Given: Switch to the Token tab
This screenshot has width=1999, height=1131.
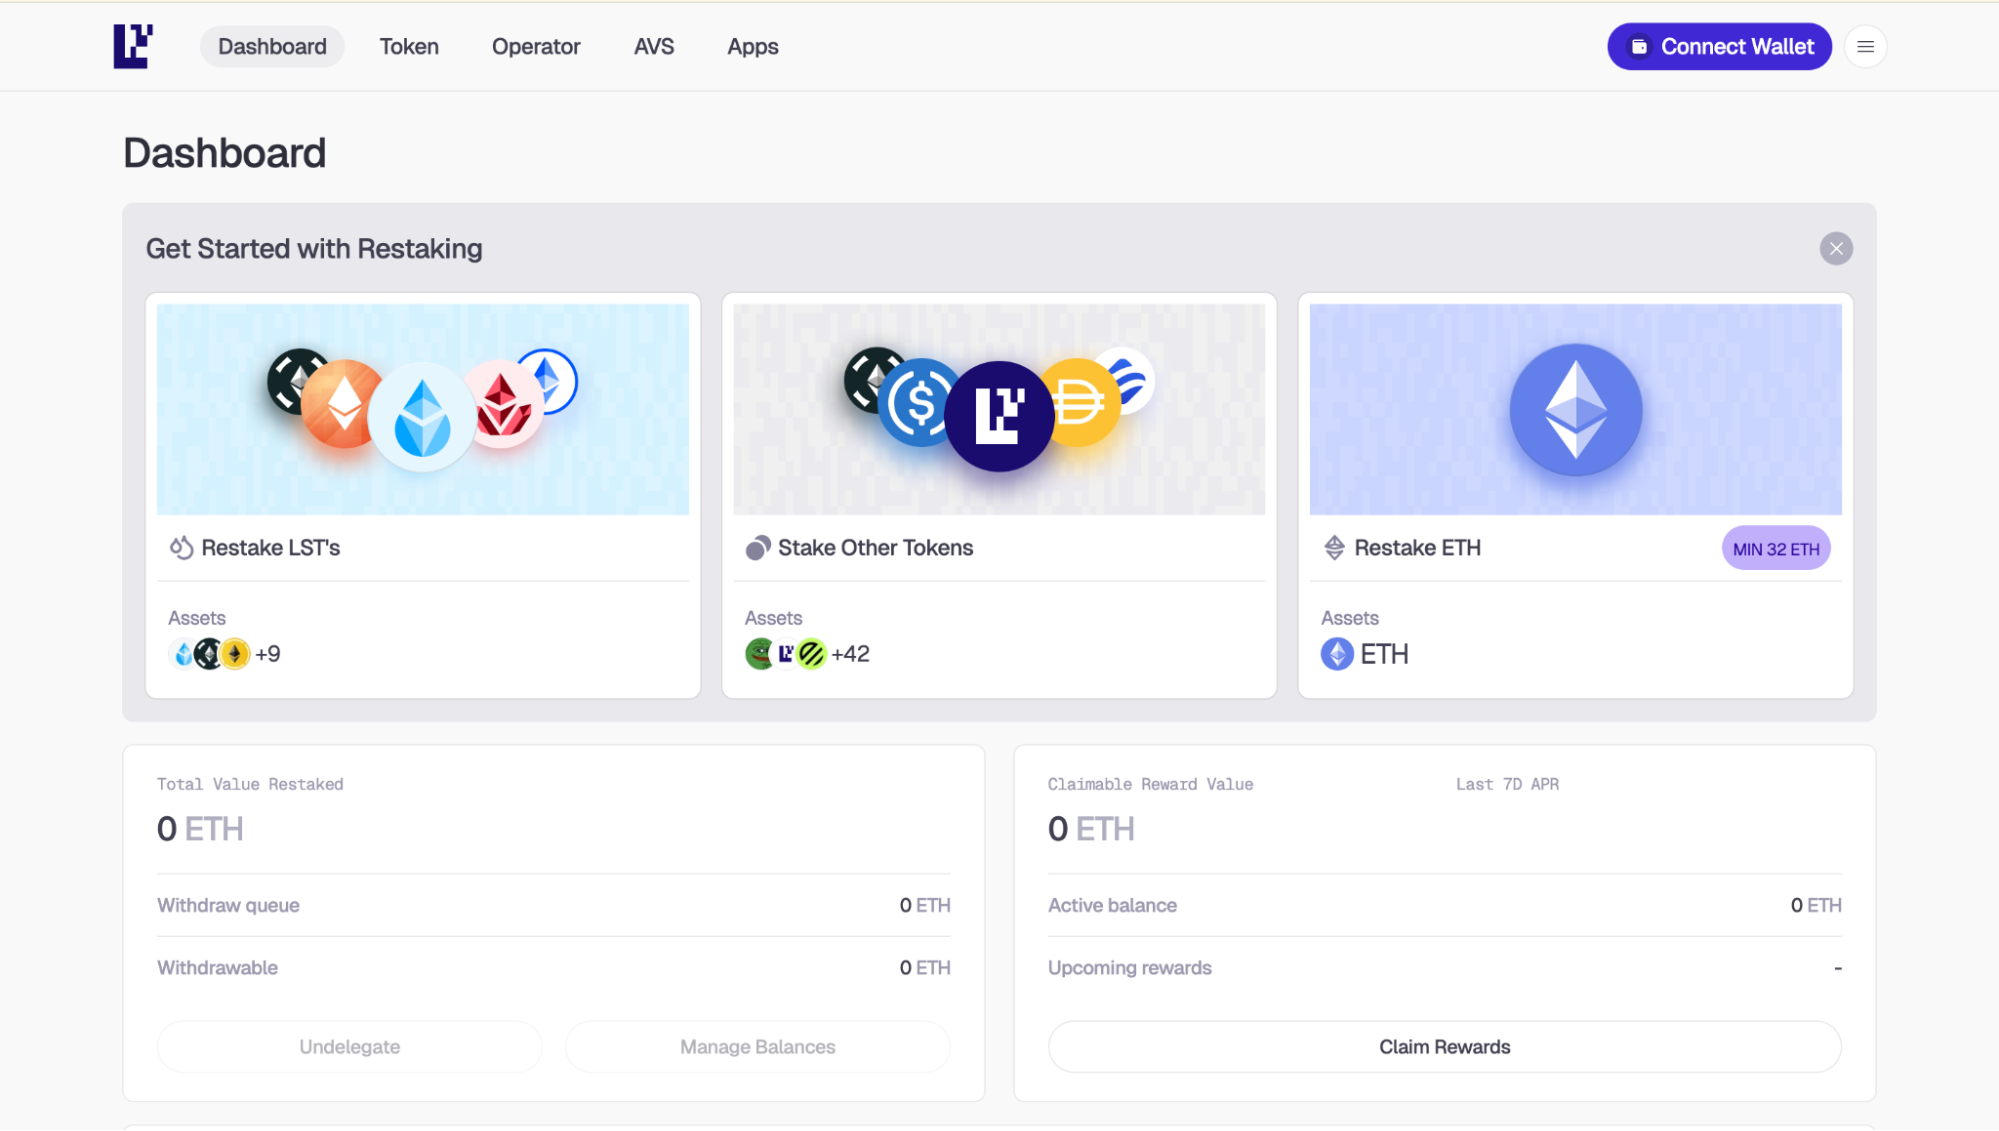Looking at the screenshot, I should (x=409, y=47).
